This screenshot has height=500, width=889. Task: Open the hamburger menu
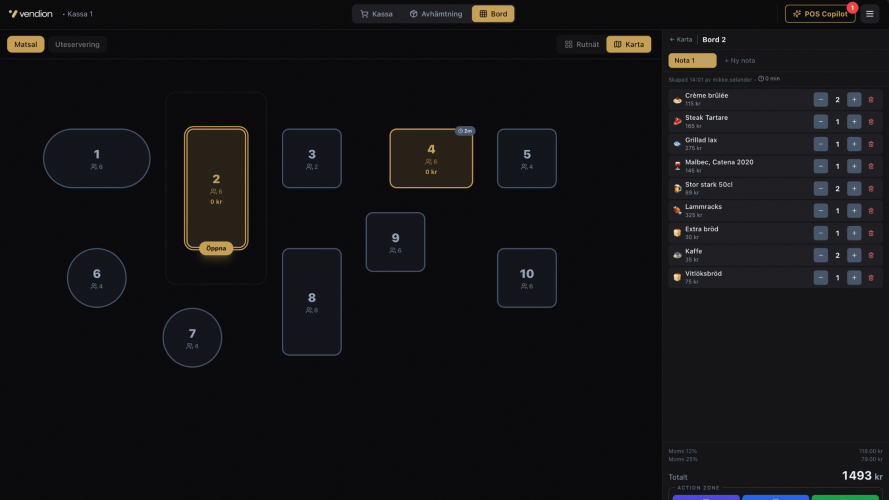(x=869, y=14)
